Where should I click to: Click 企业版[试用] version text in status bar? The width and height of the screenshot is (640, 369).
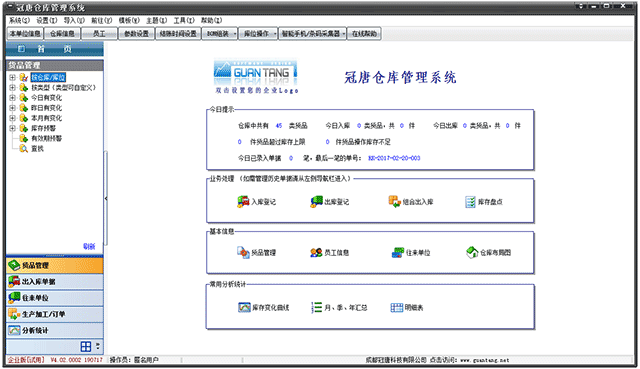tap(26, 360)
